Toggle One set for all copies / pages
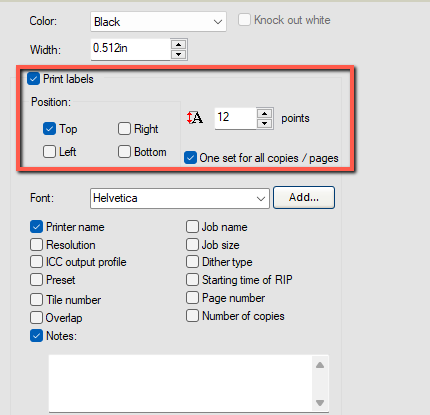This screenshot has height=415, width=430. tap(190, 158)
